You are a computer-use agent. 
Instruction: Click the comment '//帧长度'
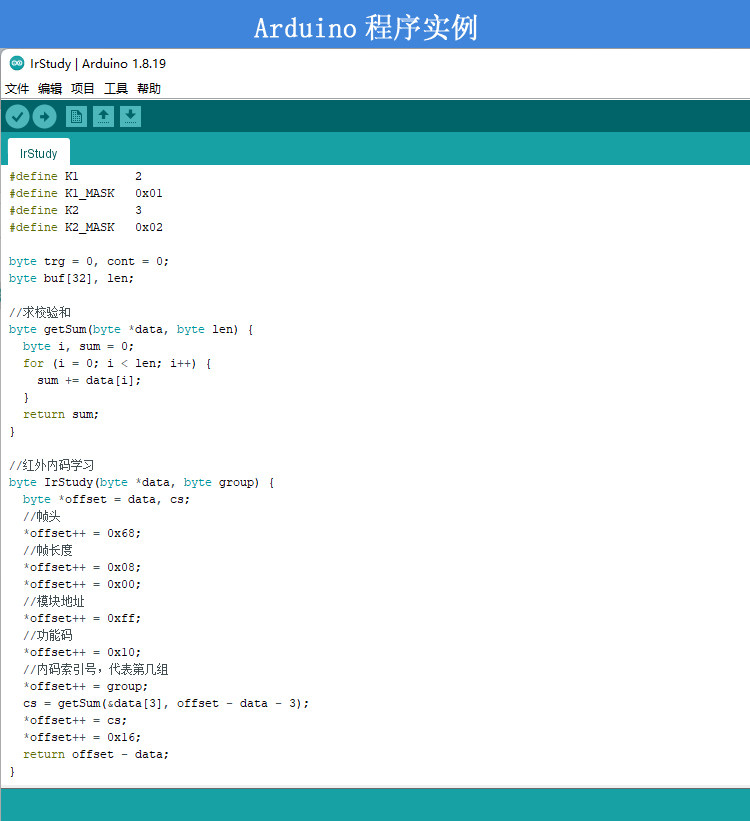coord(48,550)
